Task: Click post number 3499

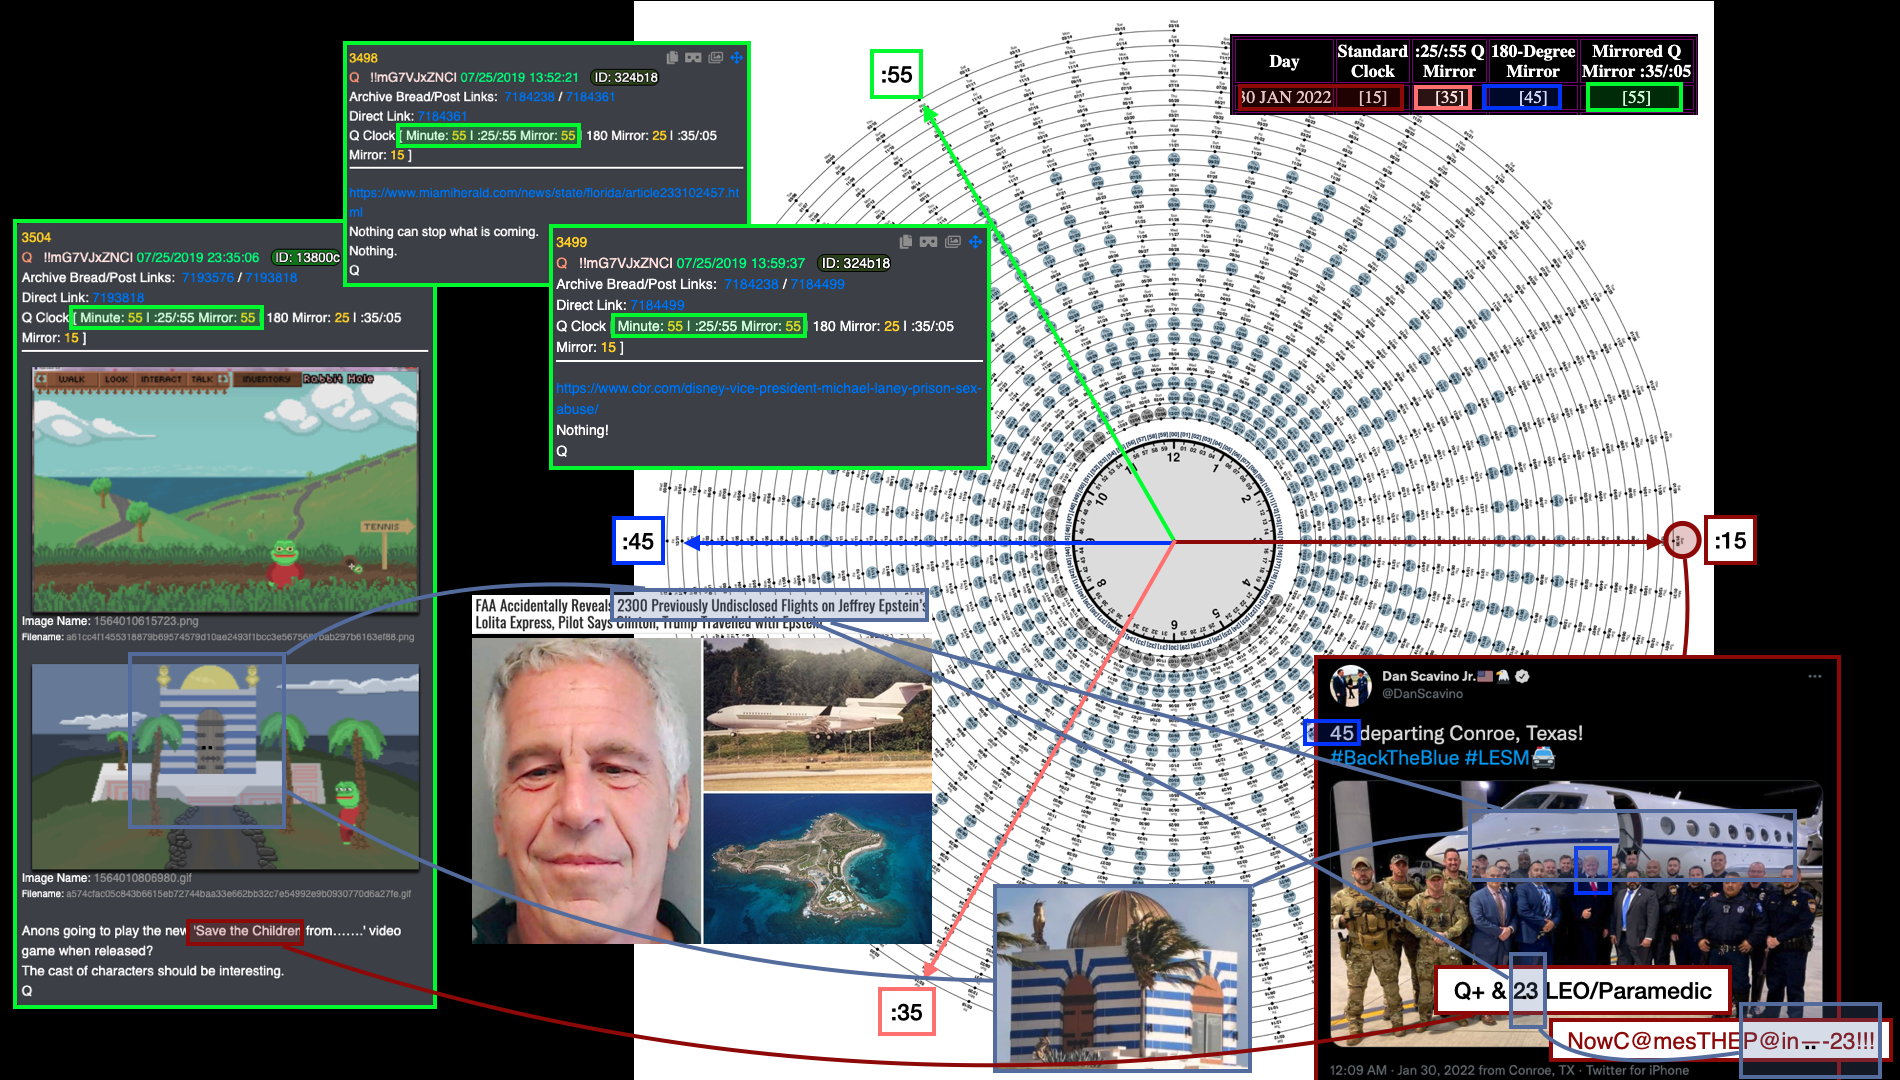Action: (572, 242)
